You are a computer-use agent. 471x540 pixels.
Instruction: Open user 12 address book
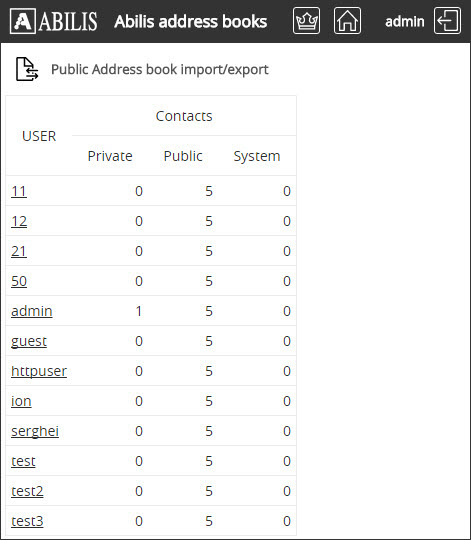coord(19,221)
